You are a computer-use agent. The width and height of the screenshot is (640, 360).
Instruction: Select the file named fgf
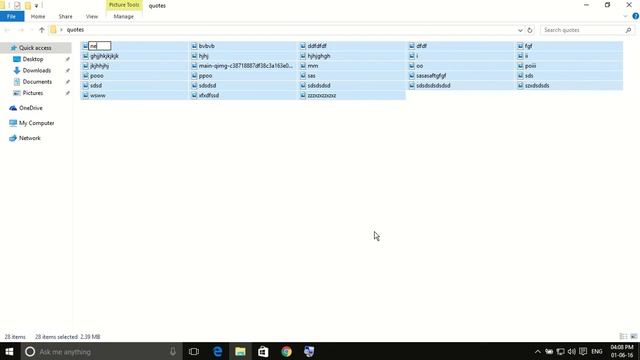tap(528, 46)
